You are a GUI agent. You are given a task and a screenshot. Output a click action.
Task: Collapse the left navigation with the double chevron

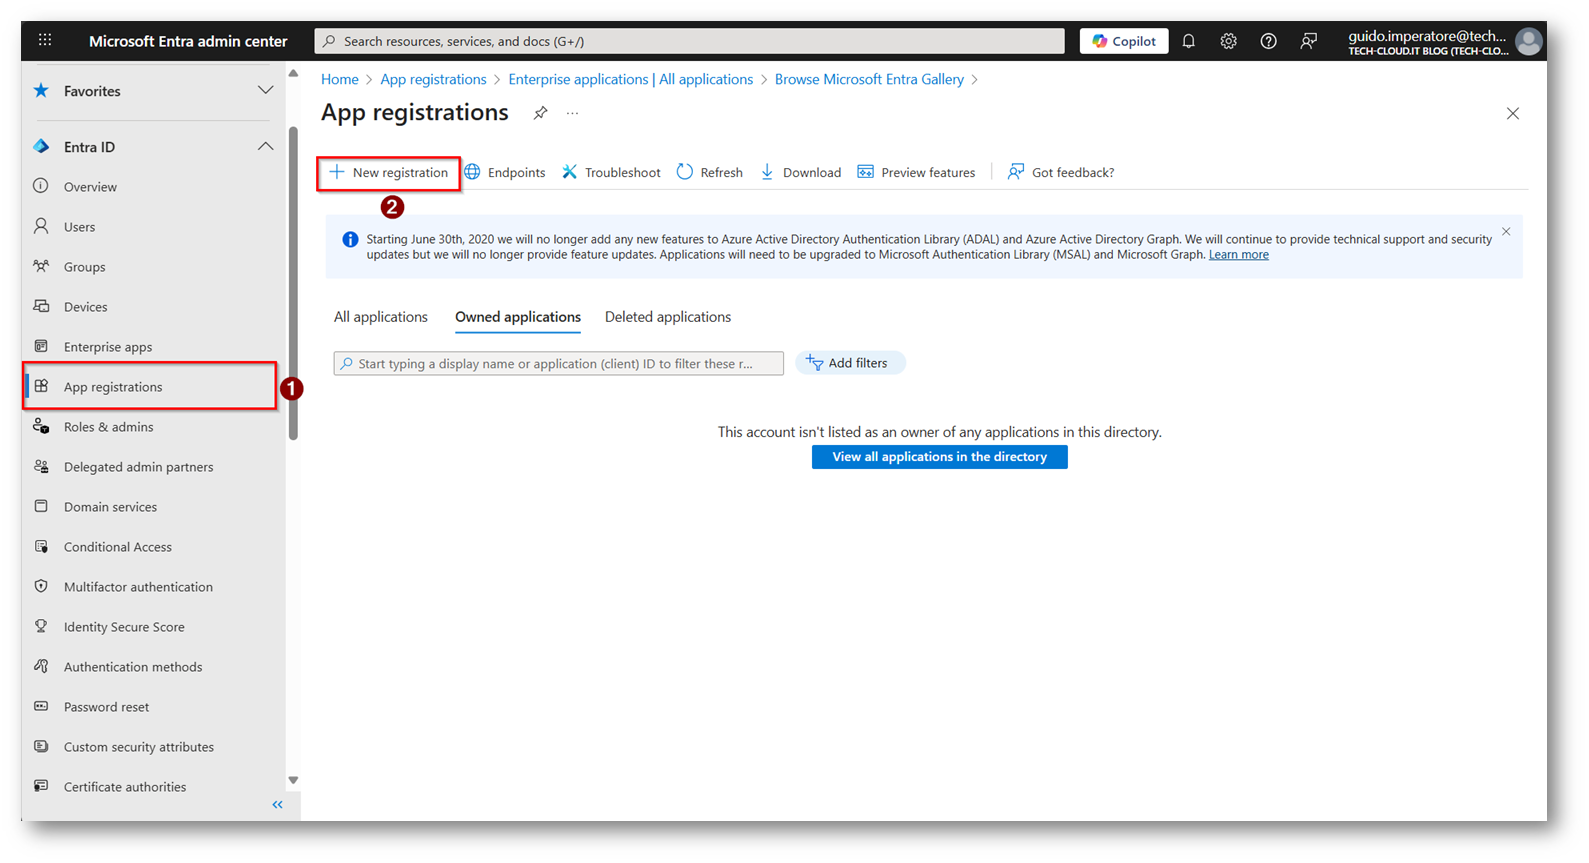click(278, 805)
